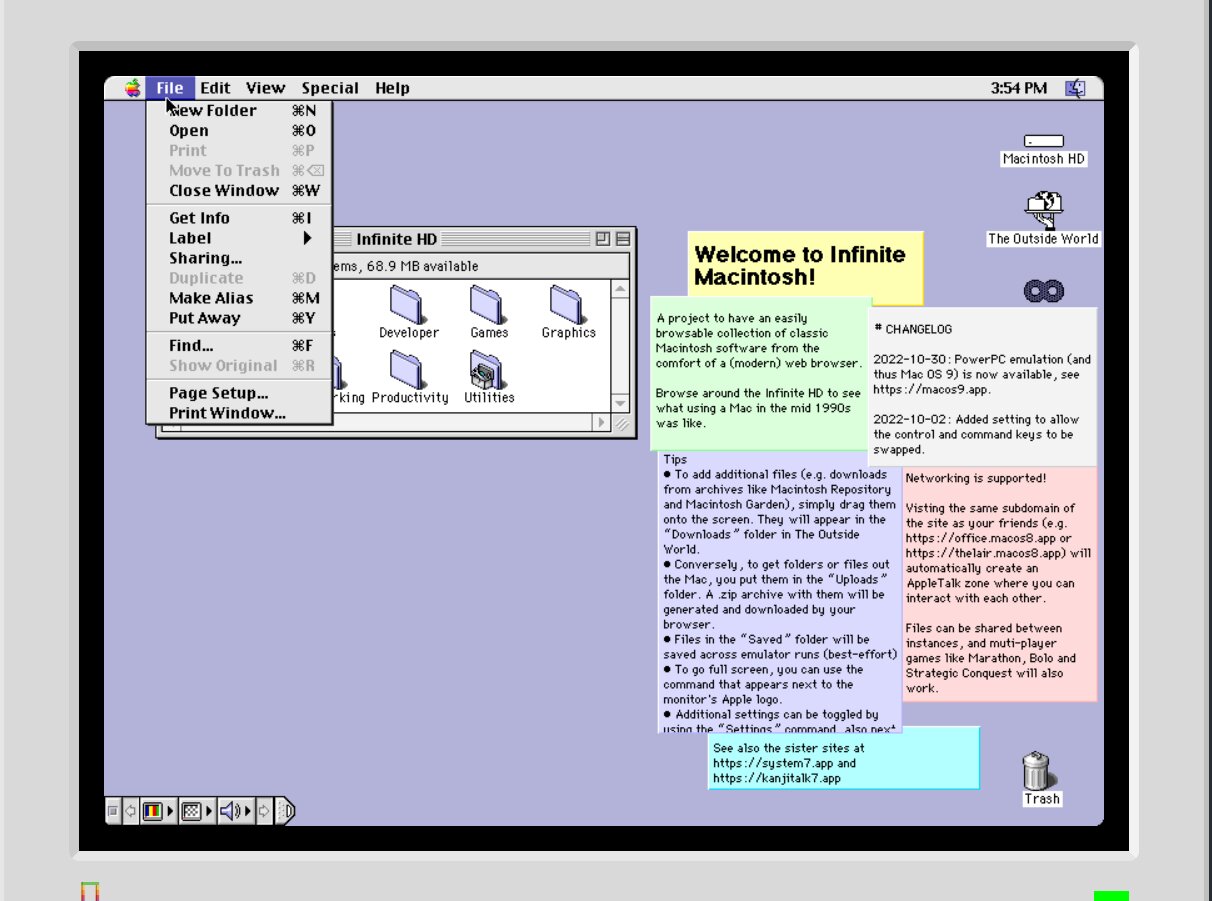Choose Get Info in File menu
Viewport: 1212px width, 901px height.
(x=239, y=218)
